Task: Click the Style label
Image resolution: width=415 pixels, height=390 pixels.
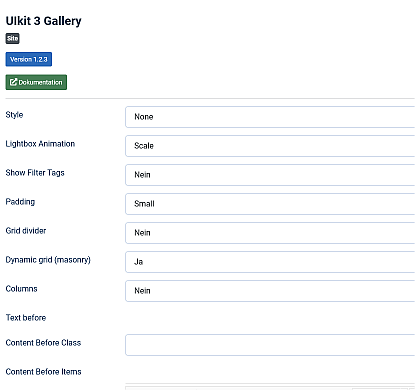Action: coord(14,115)
